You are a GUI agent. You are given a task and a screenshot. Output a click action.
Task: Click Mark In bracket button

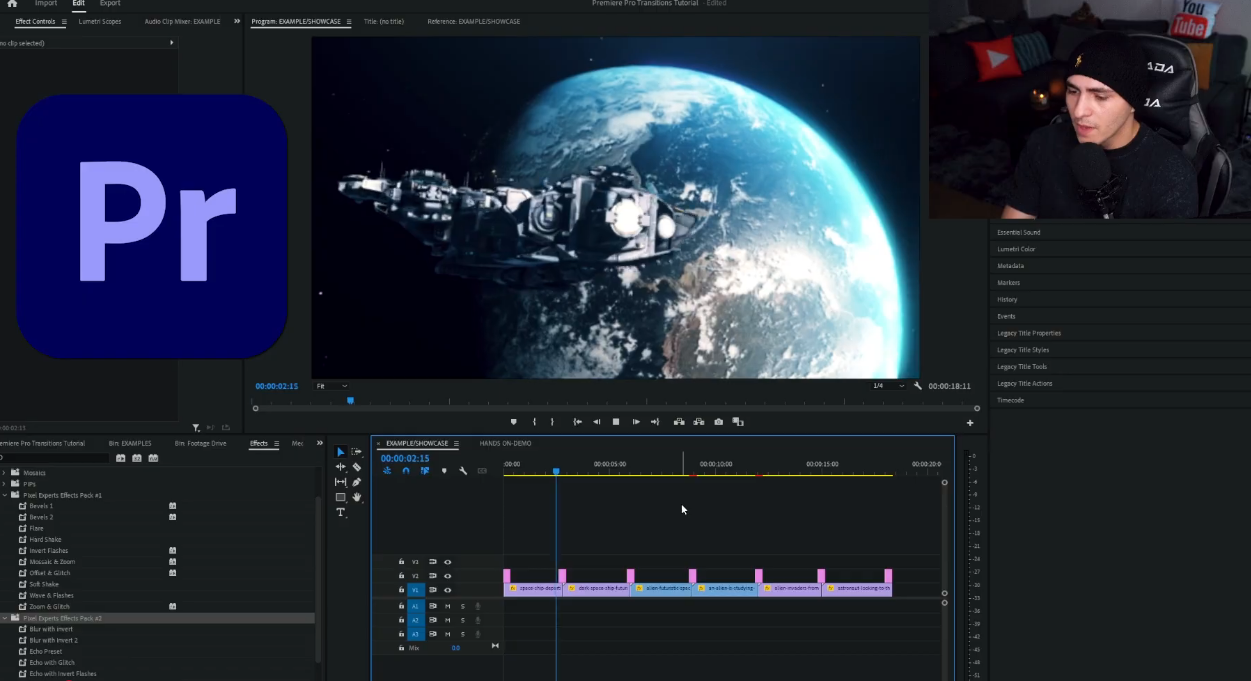[534, 422]
